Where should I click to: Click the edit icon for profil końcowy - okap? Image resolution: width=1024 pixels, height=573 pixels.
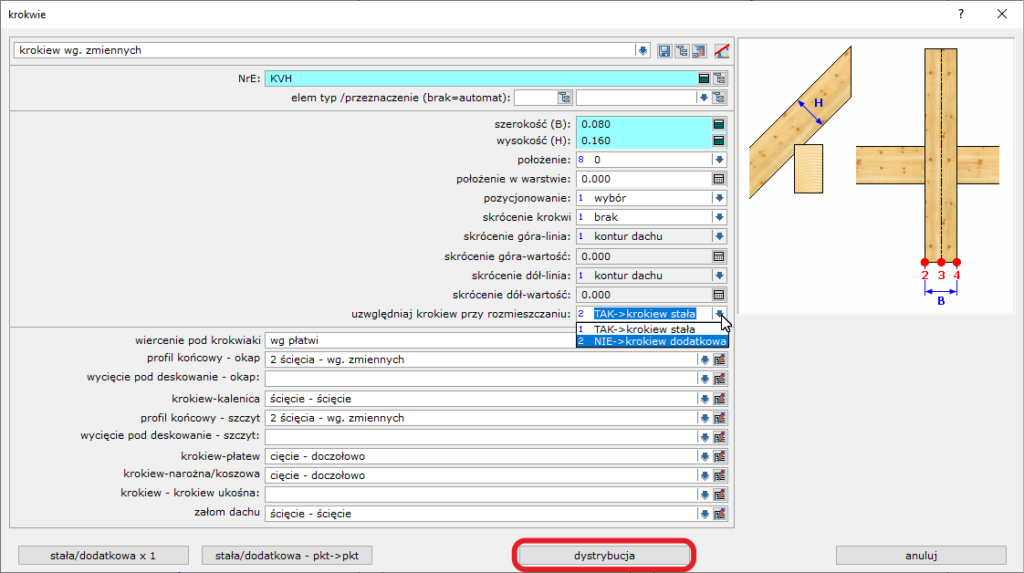[719, 360]
